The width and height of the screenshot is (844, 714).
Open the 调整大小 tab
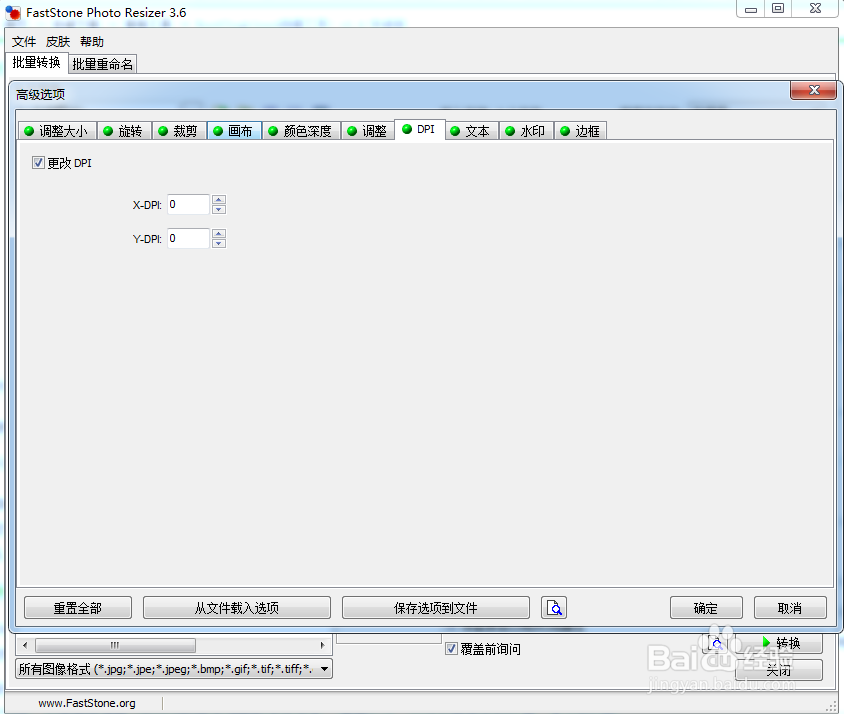pos(57,131)
